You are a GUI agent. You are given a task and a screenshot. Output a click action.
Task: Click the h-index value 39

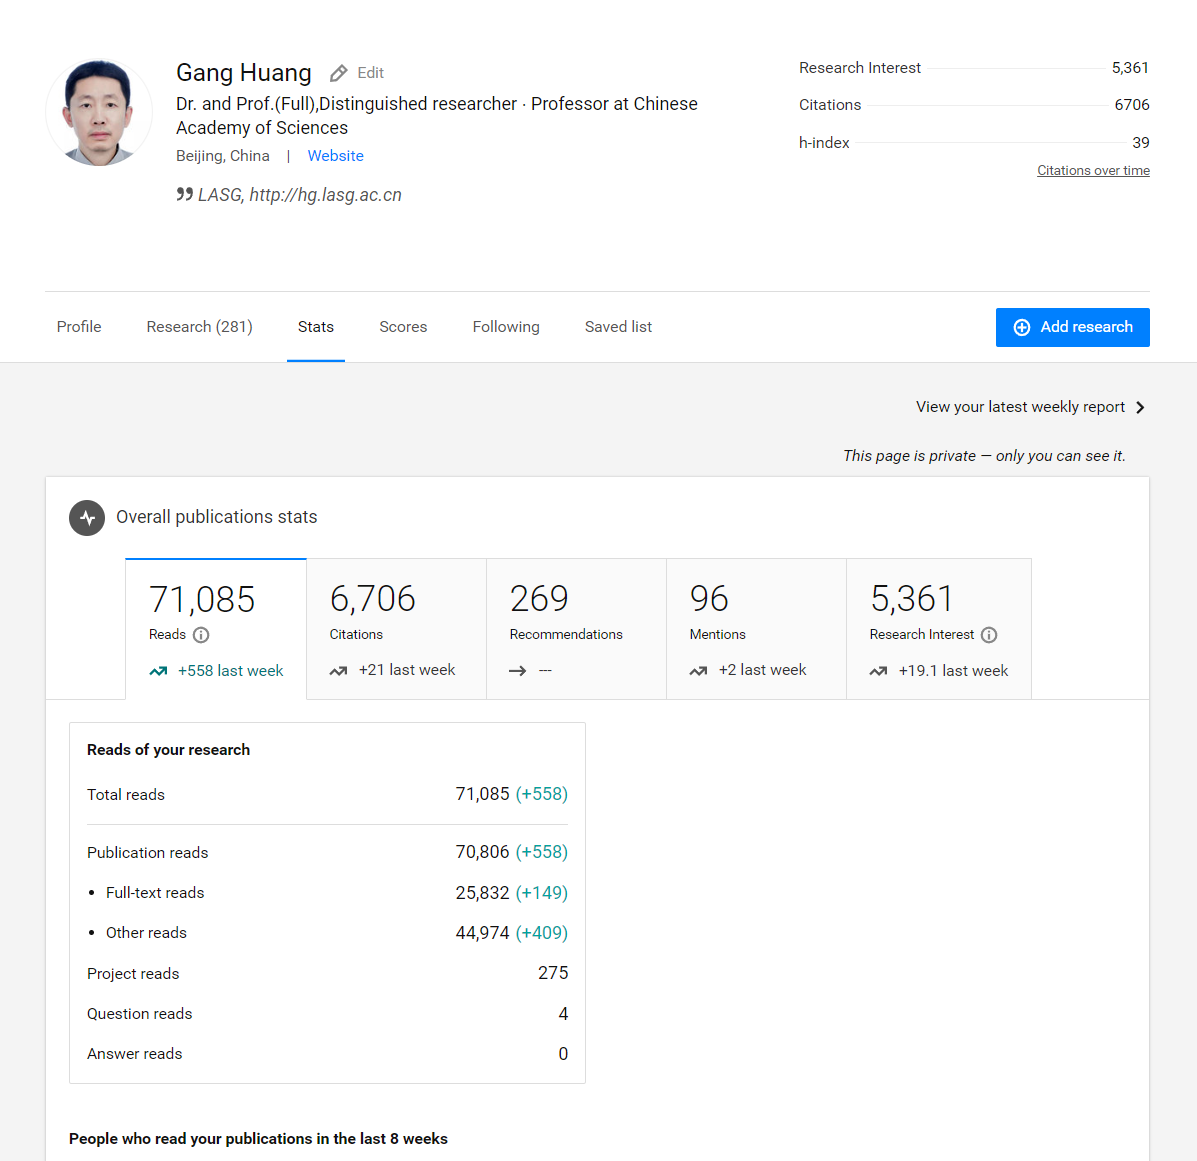tap(1141, 143)
